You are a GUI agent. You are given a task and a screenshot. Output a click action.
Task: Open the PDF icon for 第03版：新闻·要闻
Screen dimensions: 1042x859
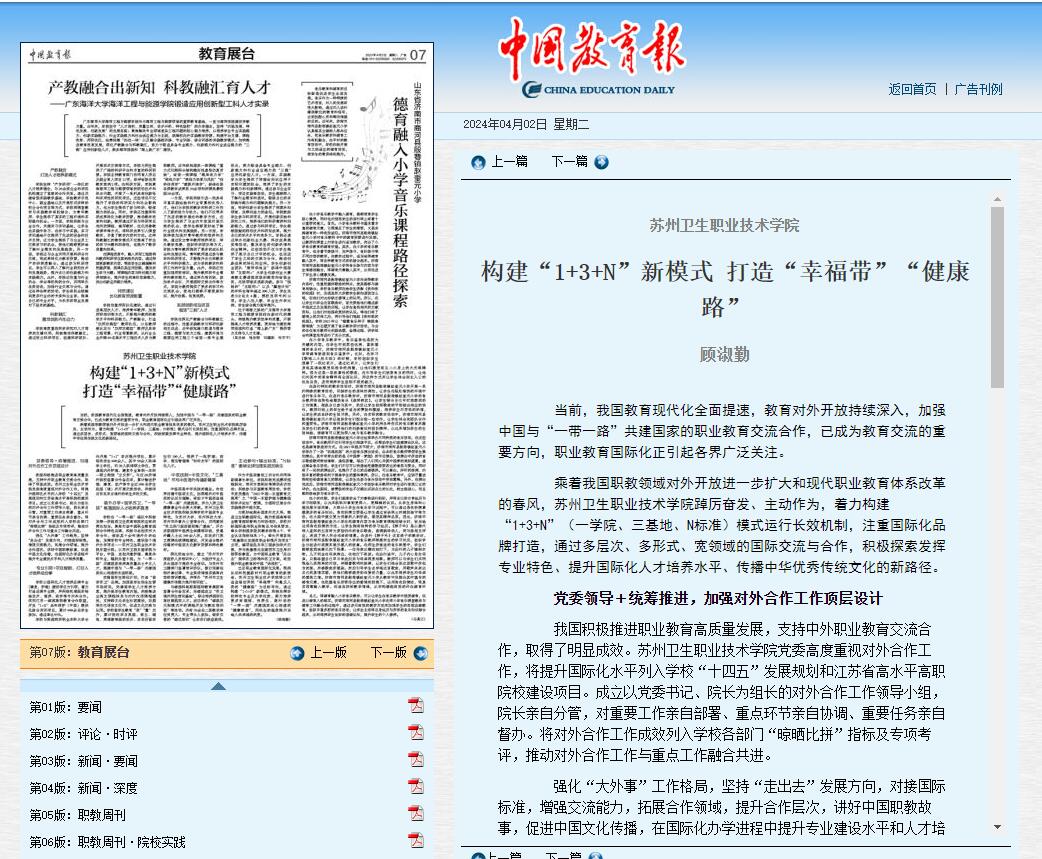416,759
